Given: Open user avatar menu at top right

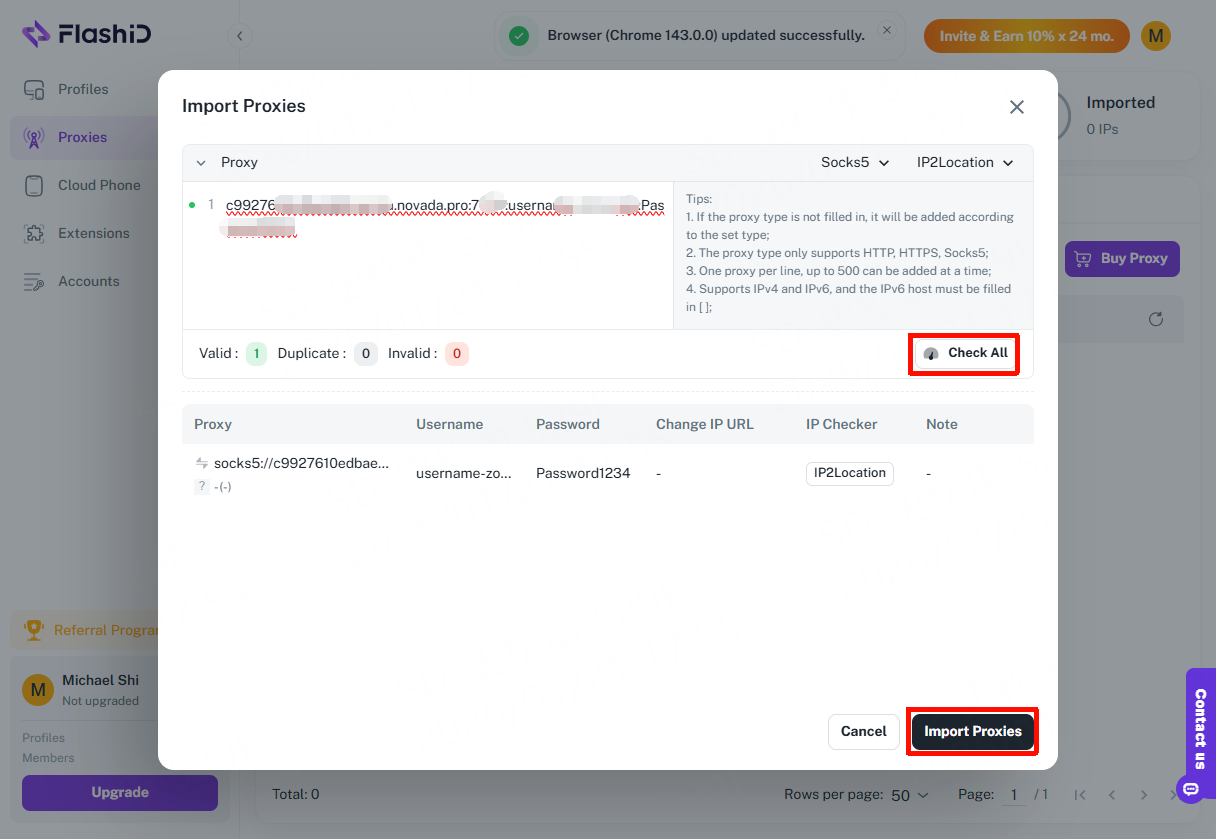Looking at the screenshot, I should 1155,36.
